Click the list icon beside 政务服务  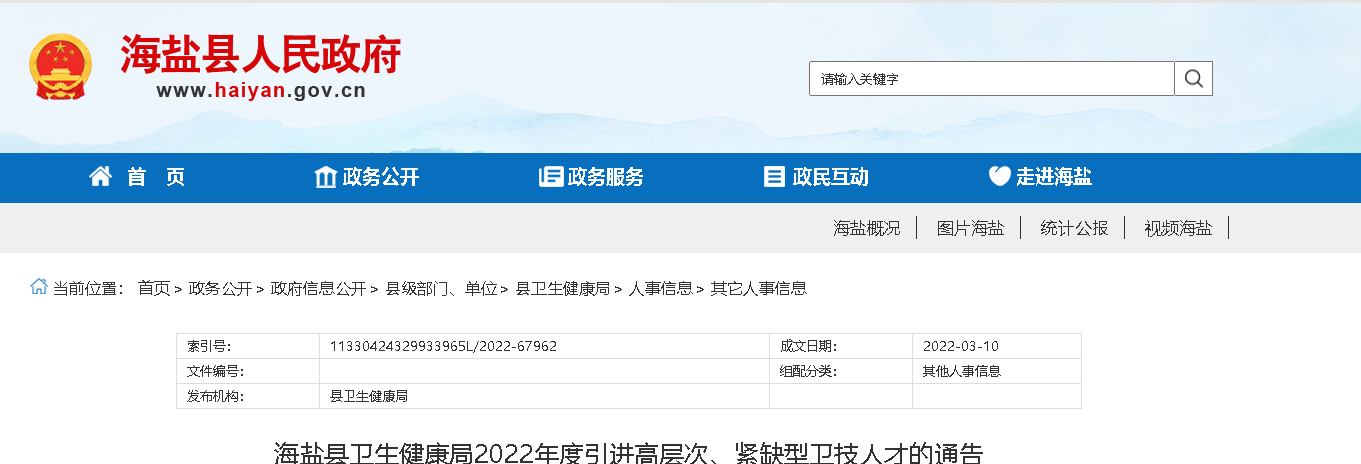coord(551,177)
